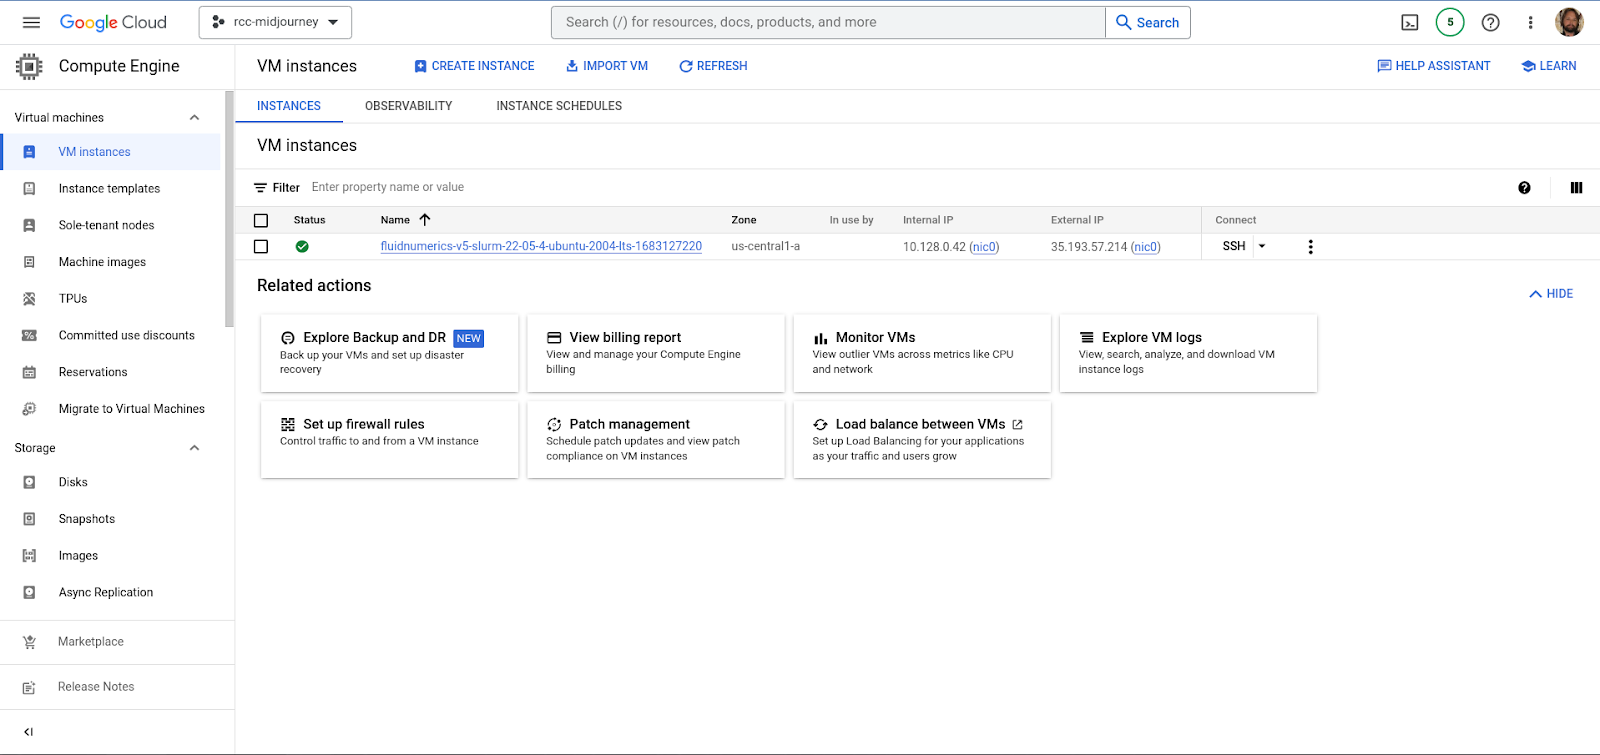Click the Disks sidebar icon
Viewport: 1600px width, 755px height.
29,482
